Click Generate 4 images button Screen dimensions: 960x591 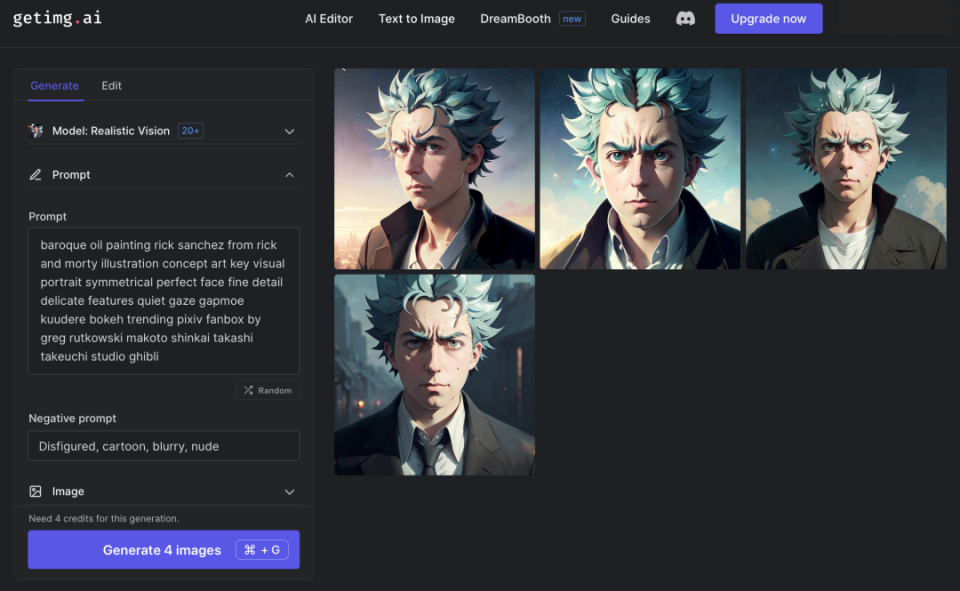coord(163,550)
